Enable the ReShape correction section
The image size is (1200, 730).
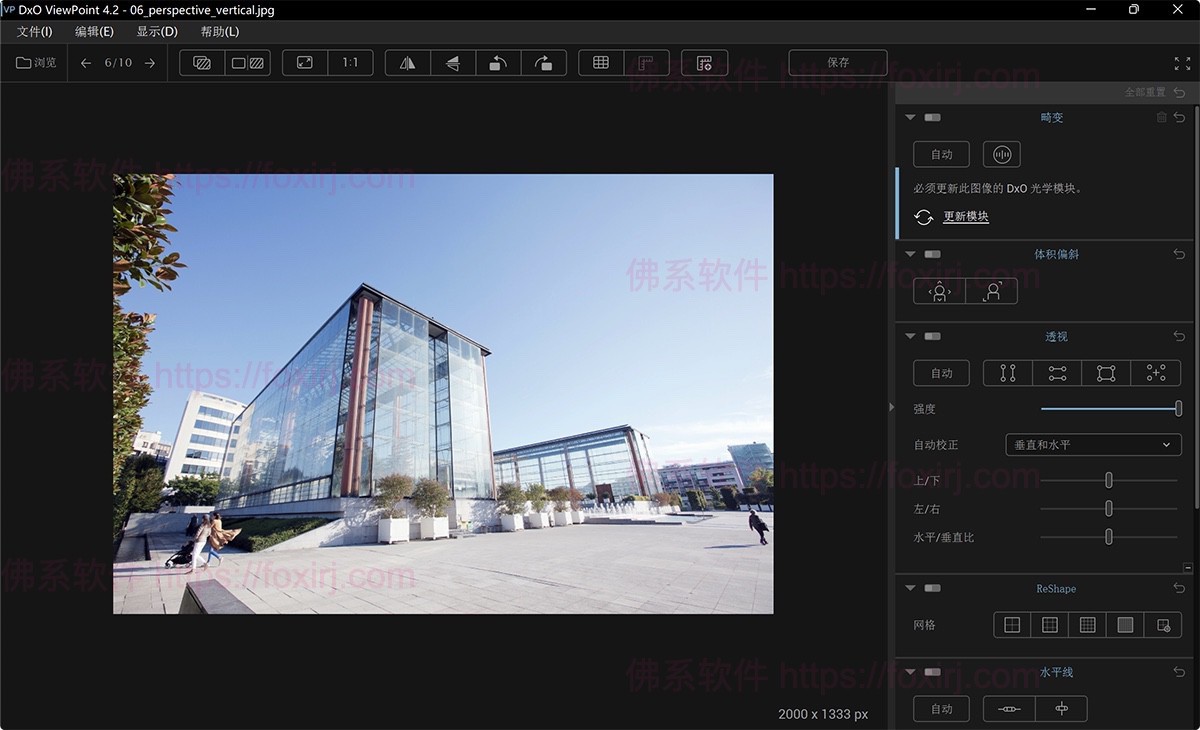tap(931, 588)
